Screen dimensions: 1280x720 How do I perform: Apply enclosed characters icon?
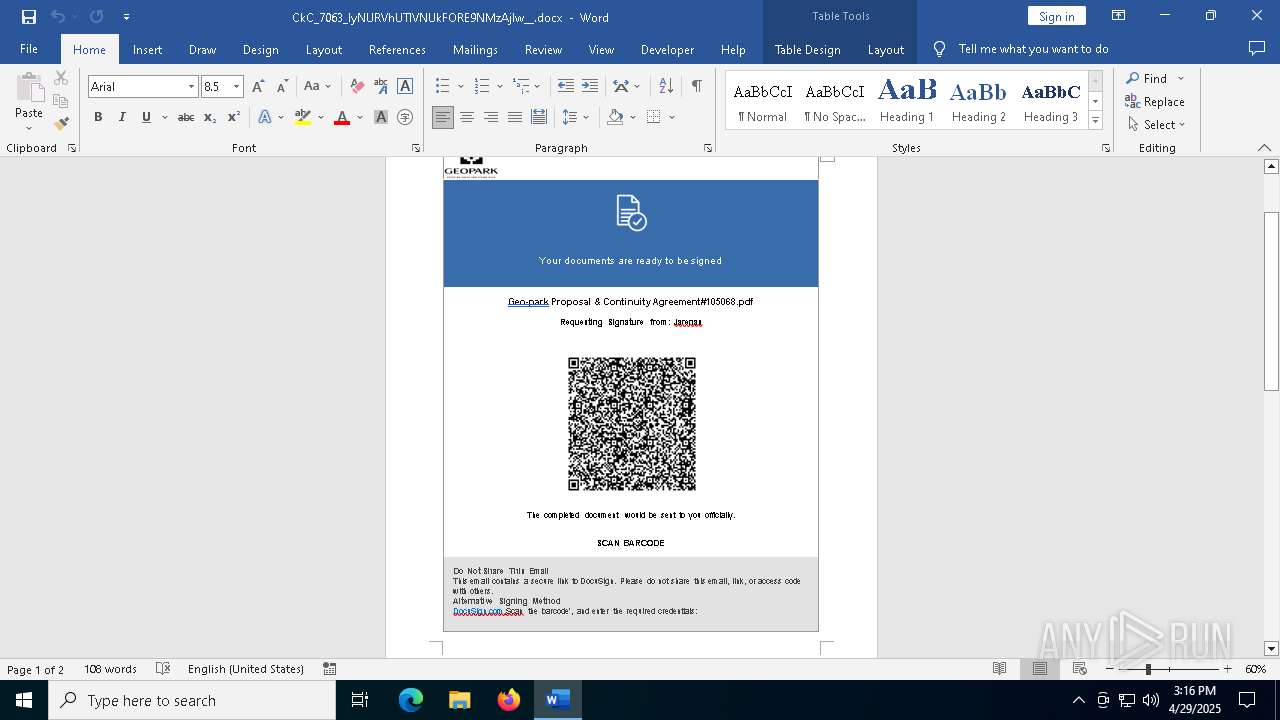pyautogui.click(x=405, y=117)
